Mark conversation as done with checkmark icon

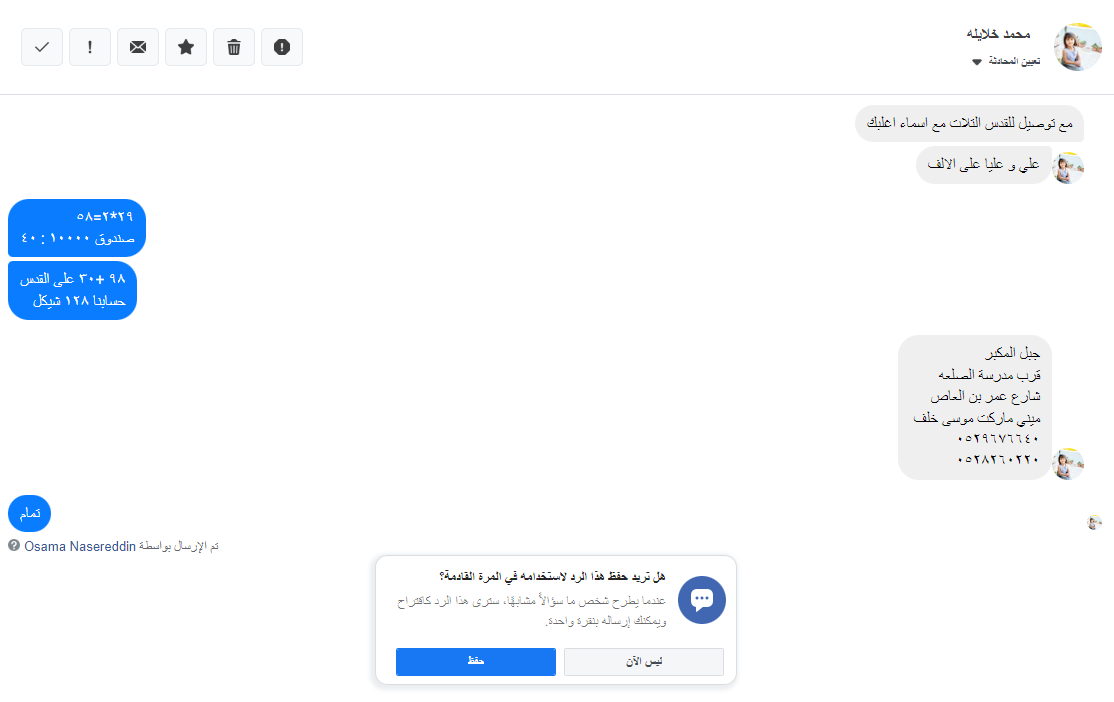[x=42, y=47]
